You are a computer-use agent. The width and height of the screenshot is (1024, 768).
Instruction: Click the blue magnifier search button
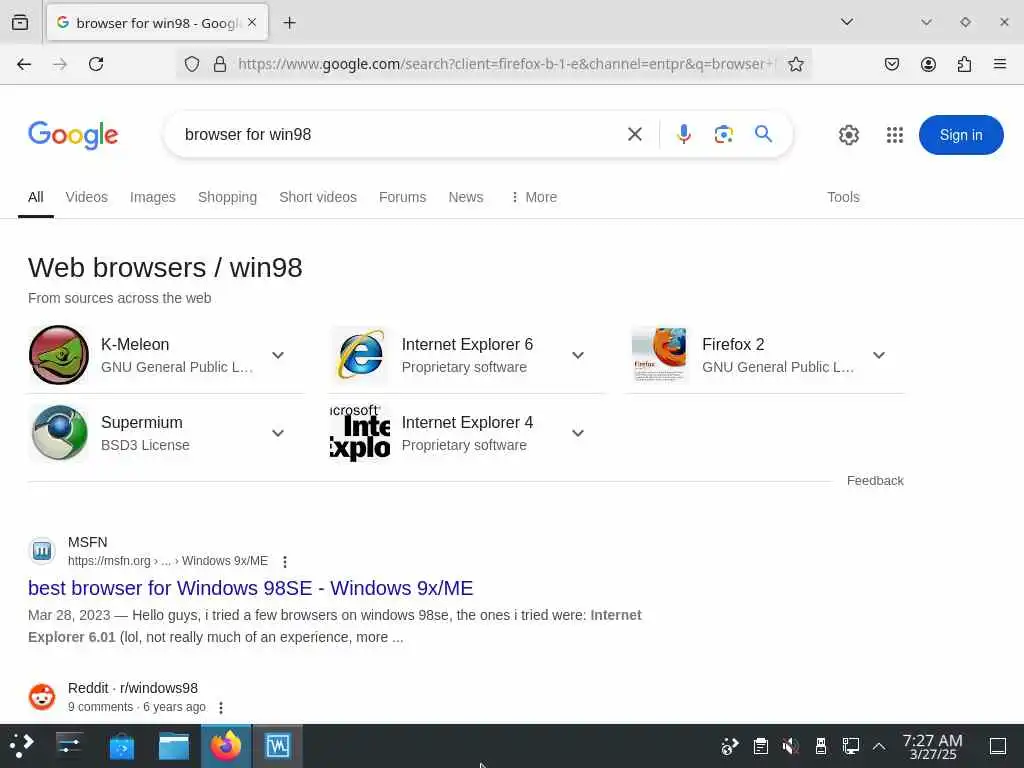click(763, 134)
